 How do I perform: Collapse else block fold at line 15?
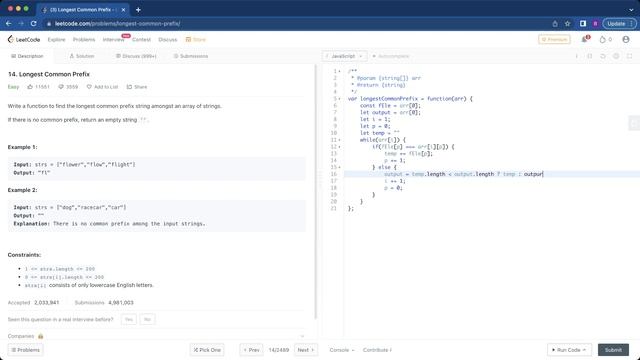coord(340,167)
